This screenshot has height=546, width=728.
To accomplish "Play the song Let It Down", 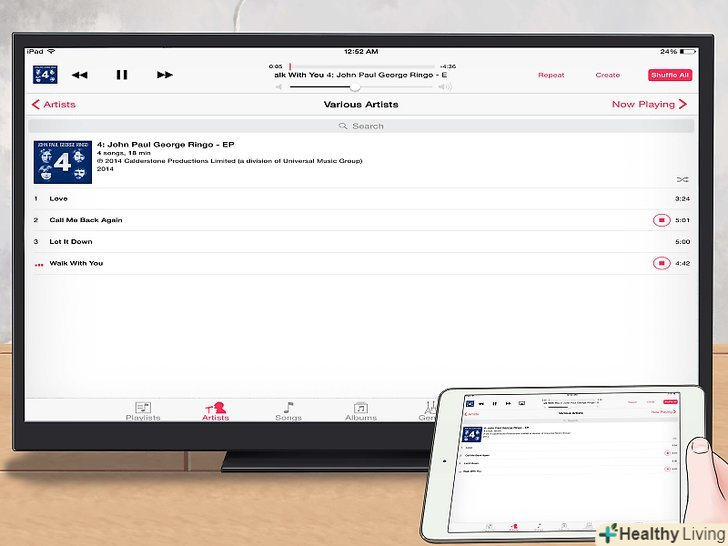I will click(x=361, y=241).
